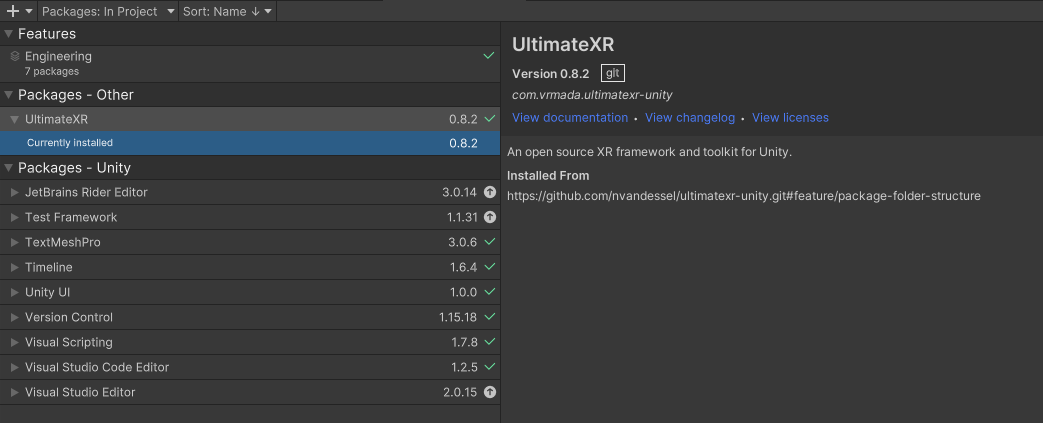Click the open source XR framework description
This screenshot has width=1043, height=423.
point(650,152)
